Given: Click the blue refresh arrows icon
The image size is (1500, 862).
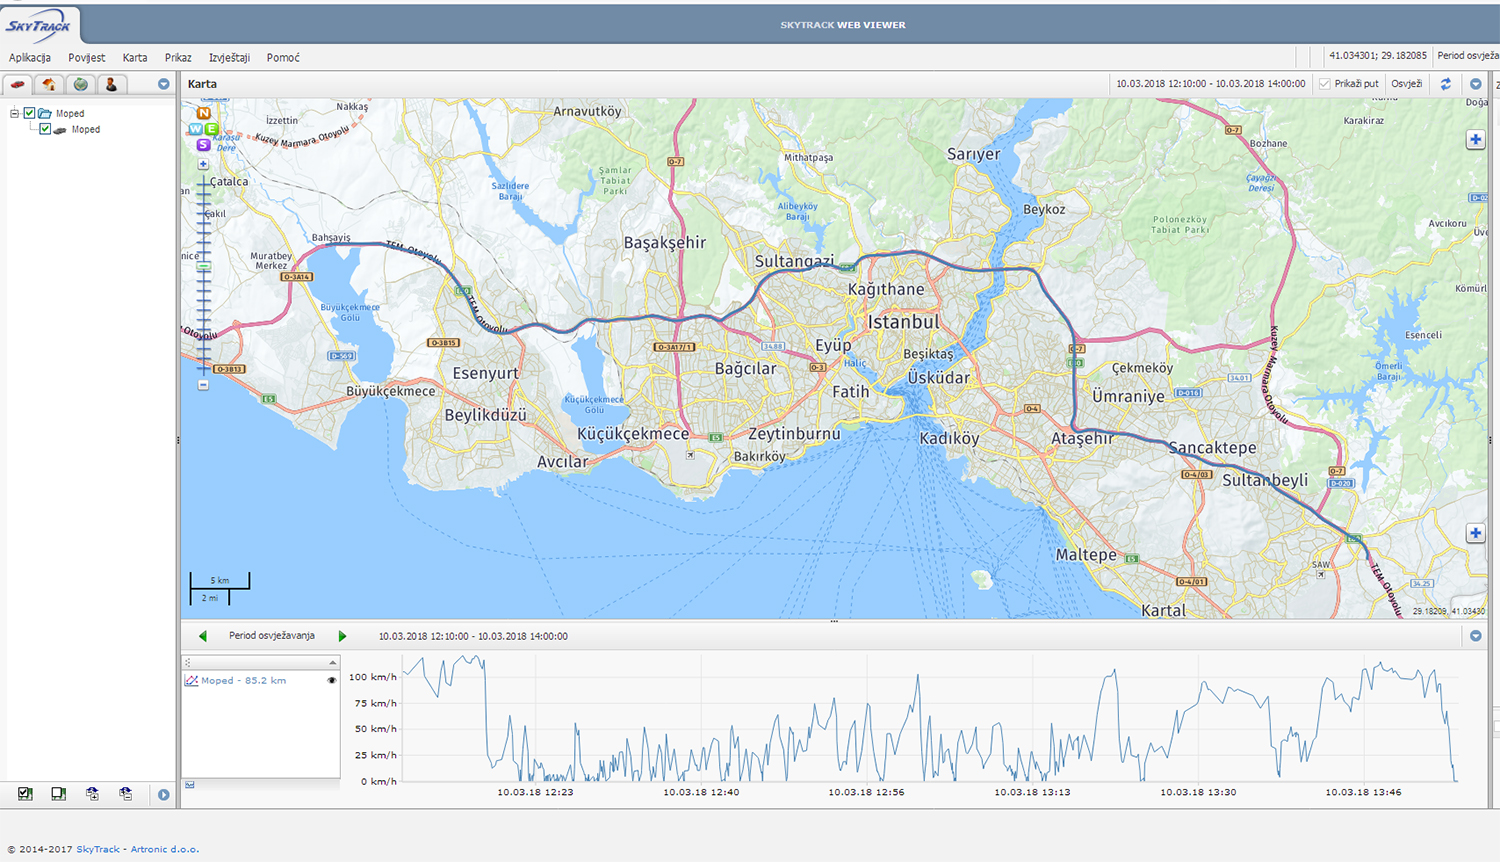Looking at the screenshot, I should pyautogui.click(x=1445, y=84).
